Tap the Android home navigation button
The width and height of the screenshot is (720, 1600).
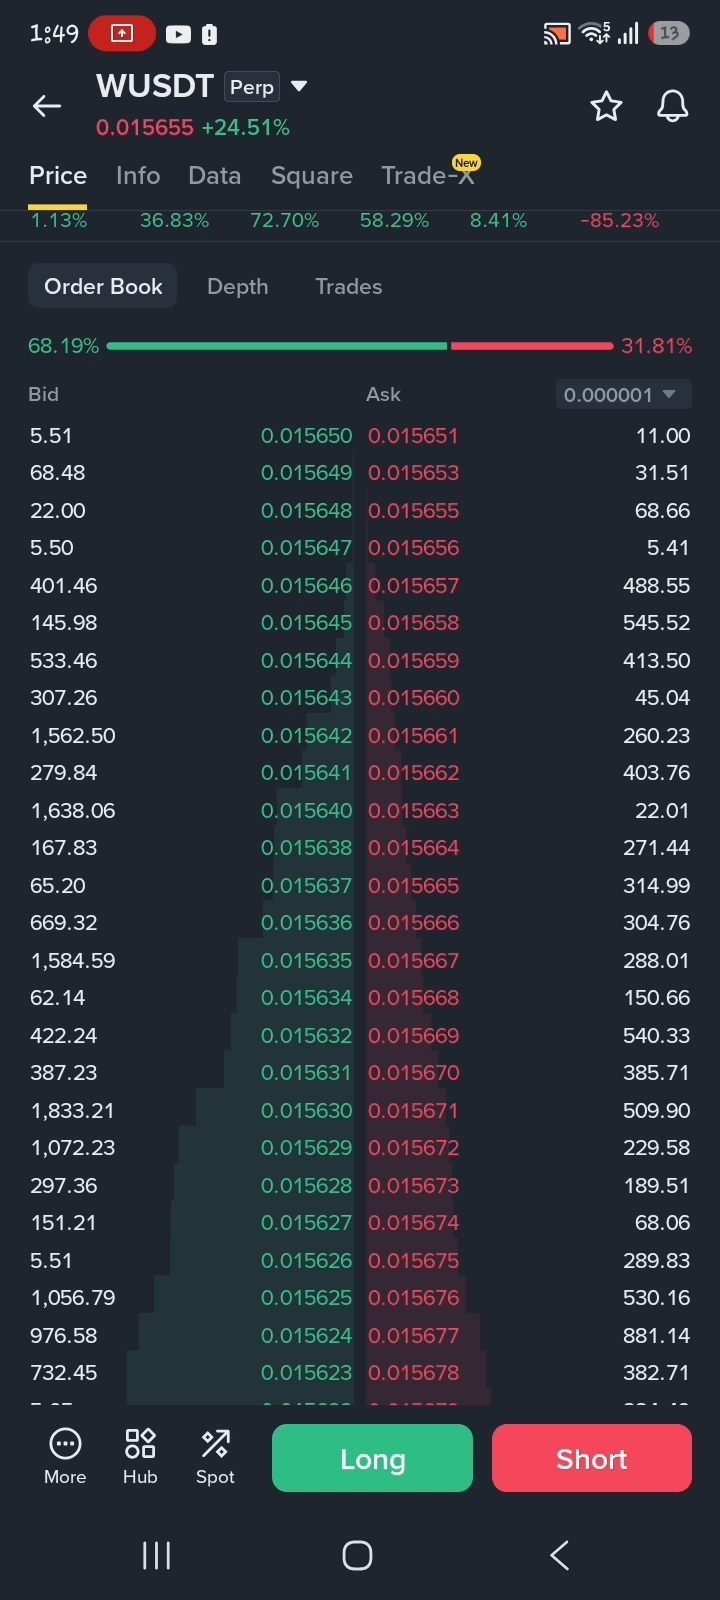(x=357, y=1555)
